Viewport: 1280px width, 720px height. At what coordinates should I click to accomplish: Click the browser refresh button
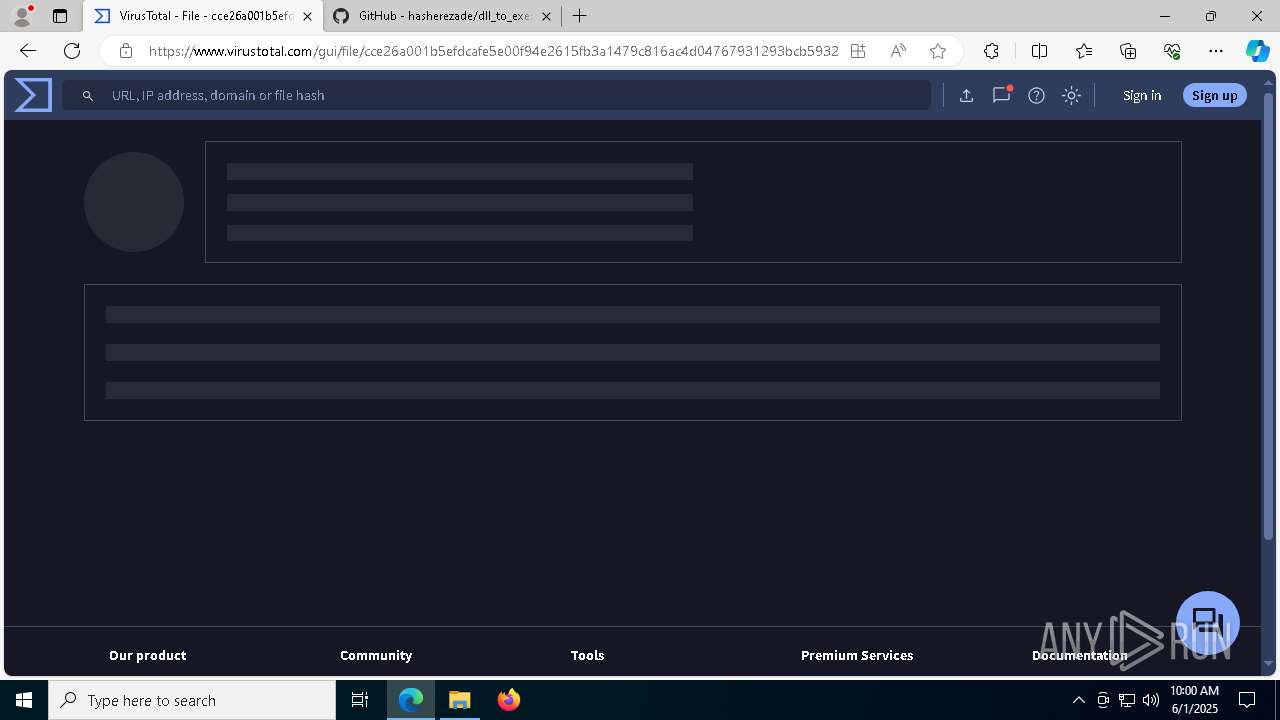72,51
